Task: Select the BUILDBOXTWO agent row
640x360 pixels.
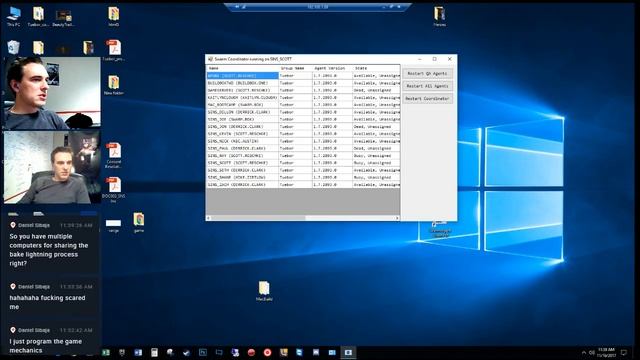Action: [303, 83]
